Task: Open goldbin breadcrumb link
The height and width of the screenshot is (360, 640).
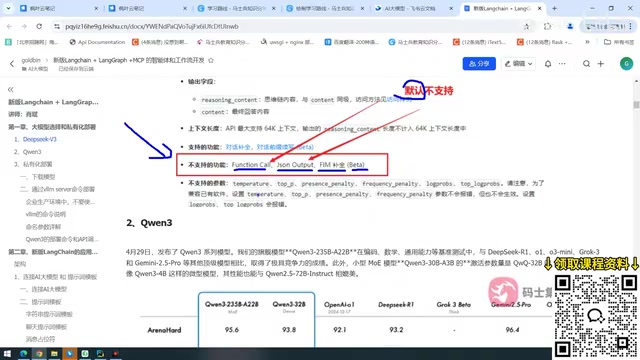Action: coord(31,60)
